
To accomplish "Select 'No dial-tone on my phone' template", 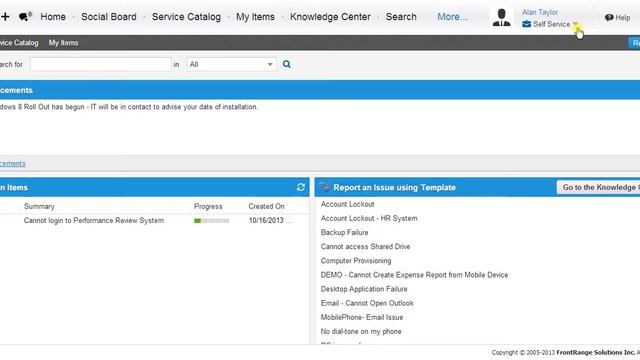I will pyautogui.click(x=361, y=331).
